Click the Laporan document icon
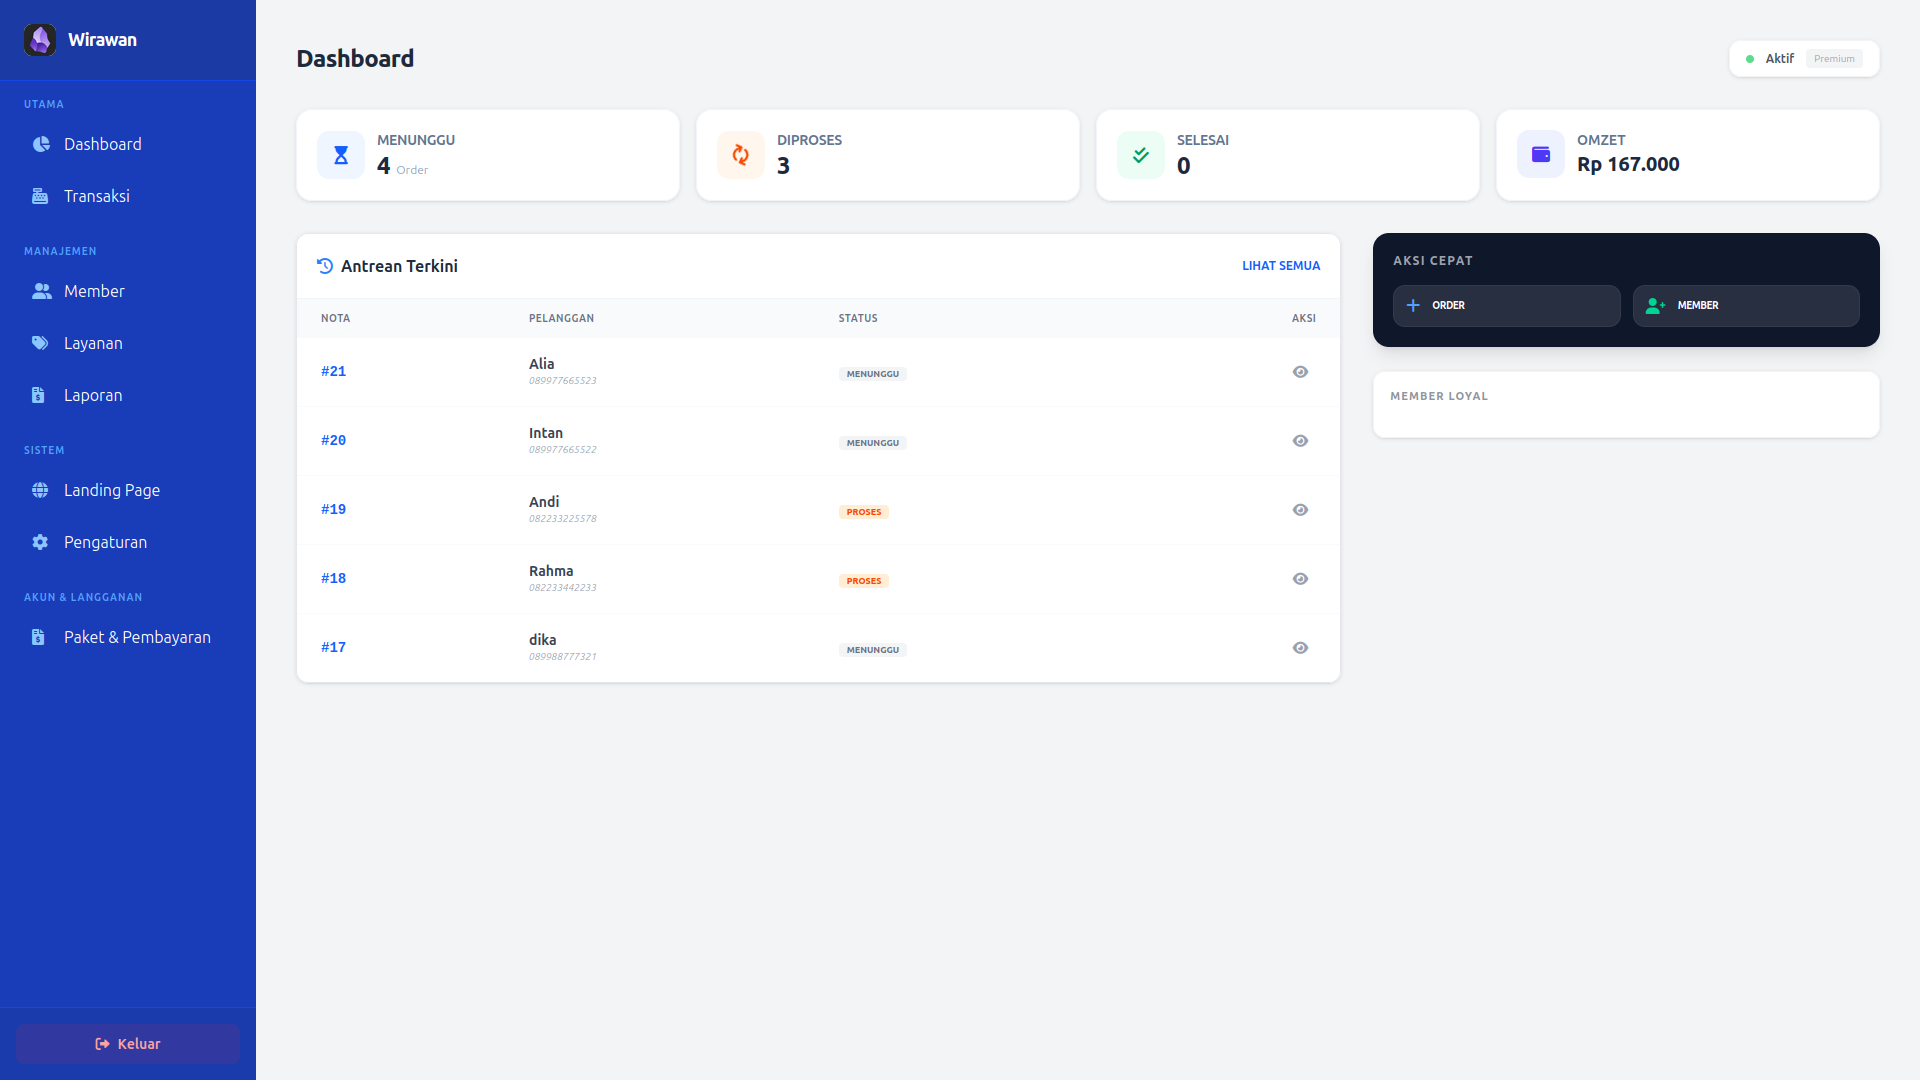Screen dimensions: 1920x1080 (40, 395)
